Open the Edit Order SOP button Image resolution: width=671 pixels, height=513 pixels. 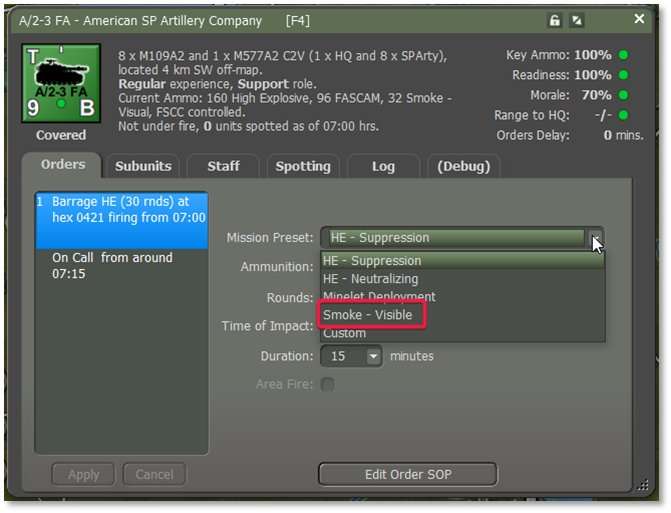tap(408, 474)
